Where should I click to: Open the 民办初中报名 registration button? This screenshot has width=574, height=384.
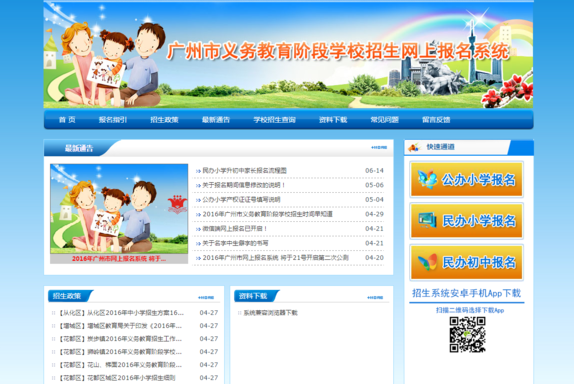(x=466, y=262)
